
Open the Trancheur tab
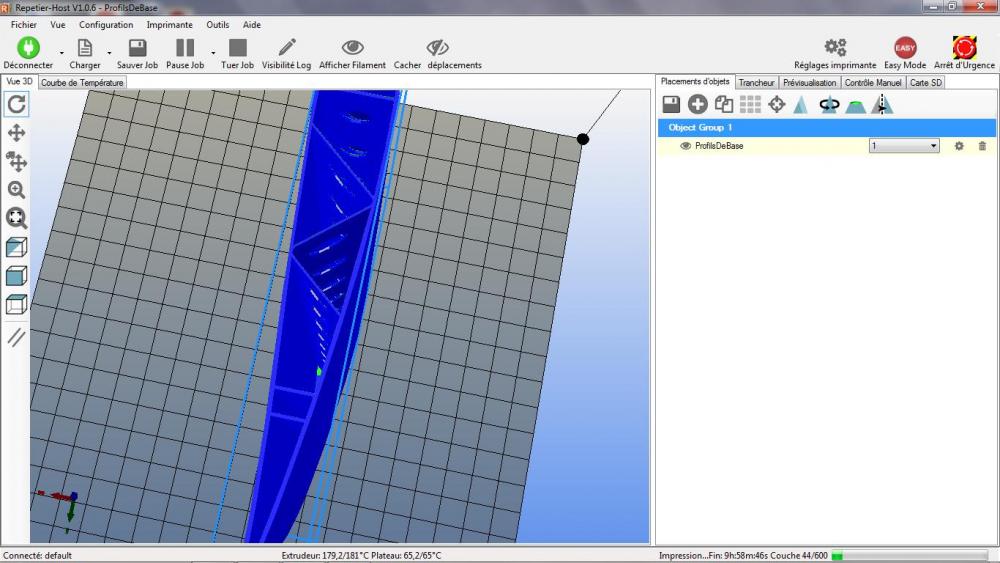756,83
